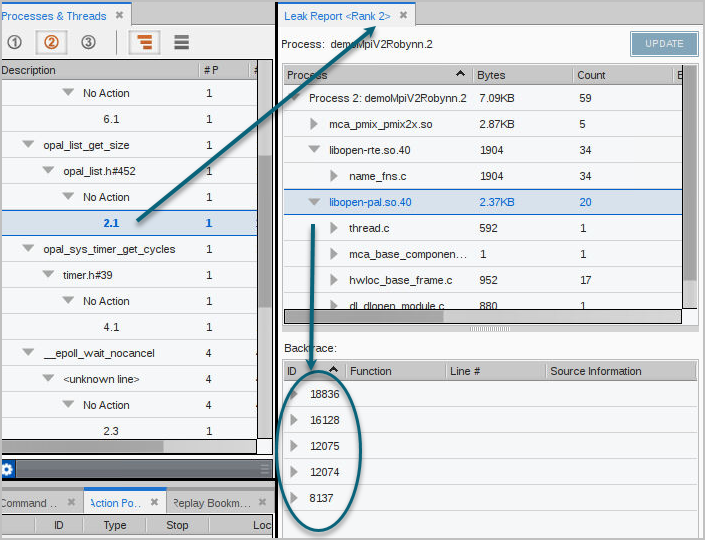Expand the mca_pmix_pmix2x.so row
Screen dimensions: 705x540
pyautogui.click(x=314, y=124)
